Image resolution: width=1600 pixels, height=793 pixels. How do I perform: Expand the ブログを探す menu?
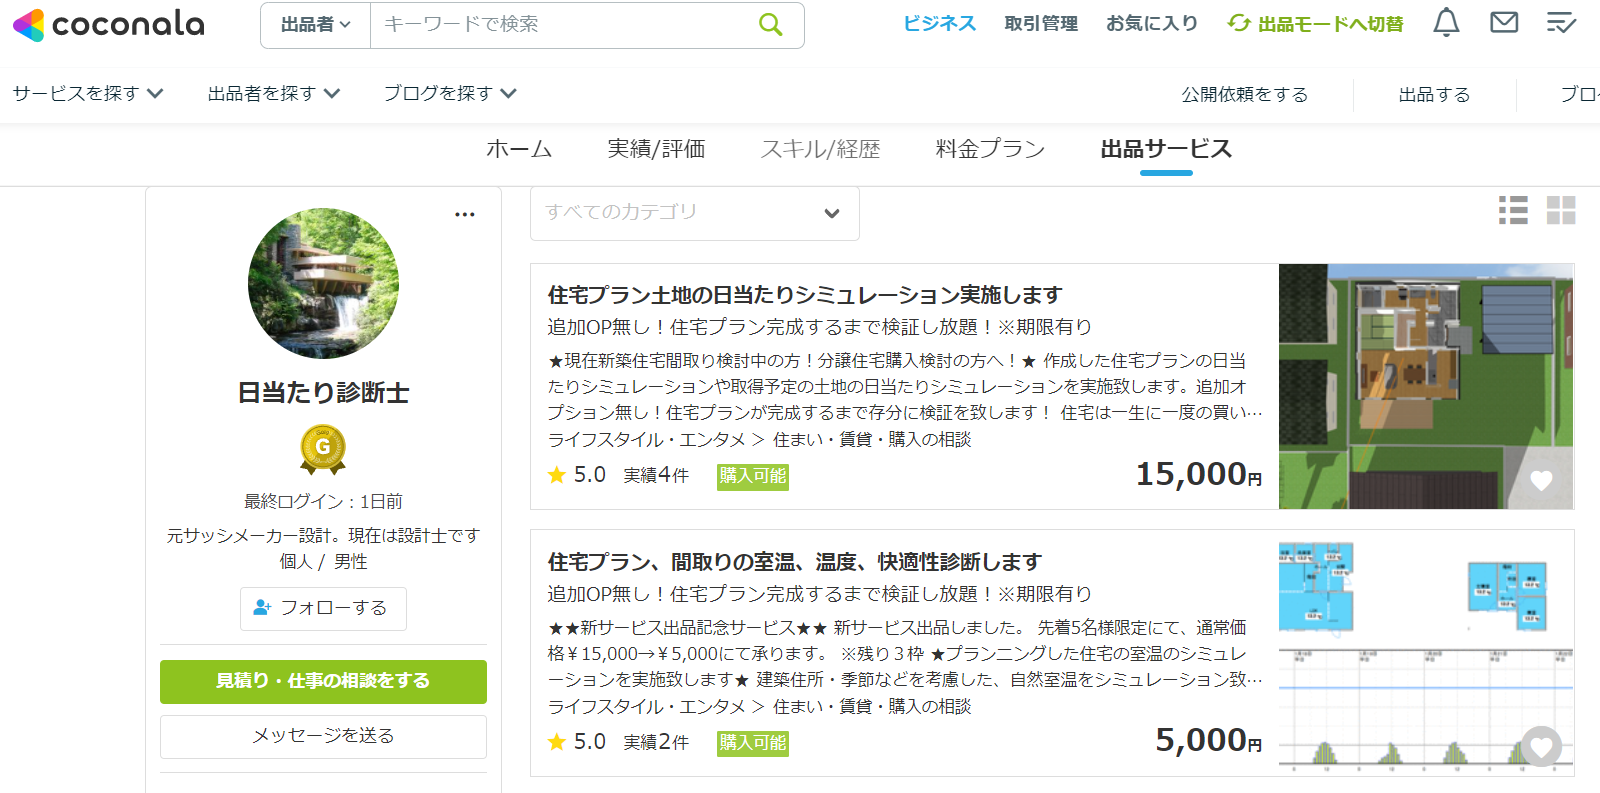450,94
